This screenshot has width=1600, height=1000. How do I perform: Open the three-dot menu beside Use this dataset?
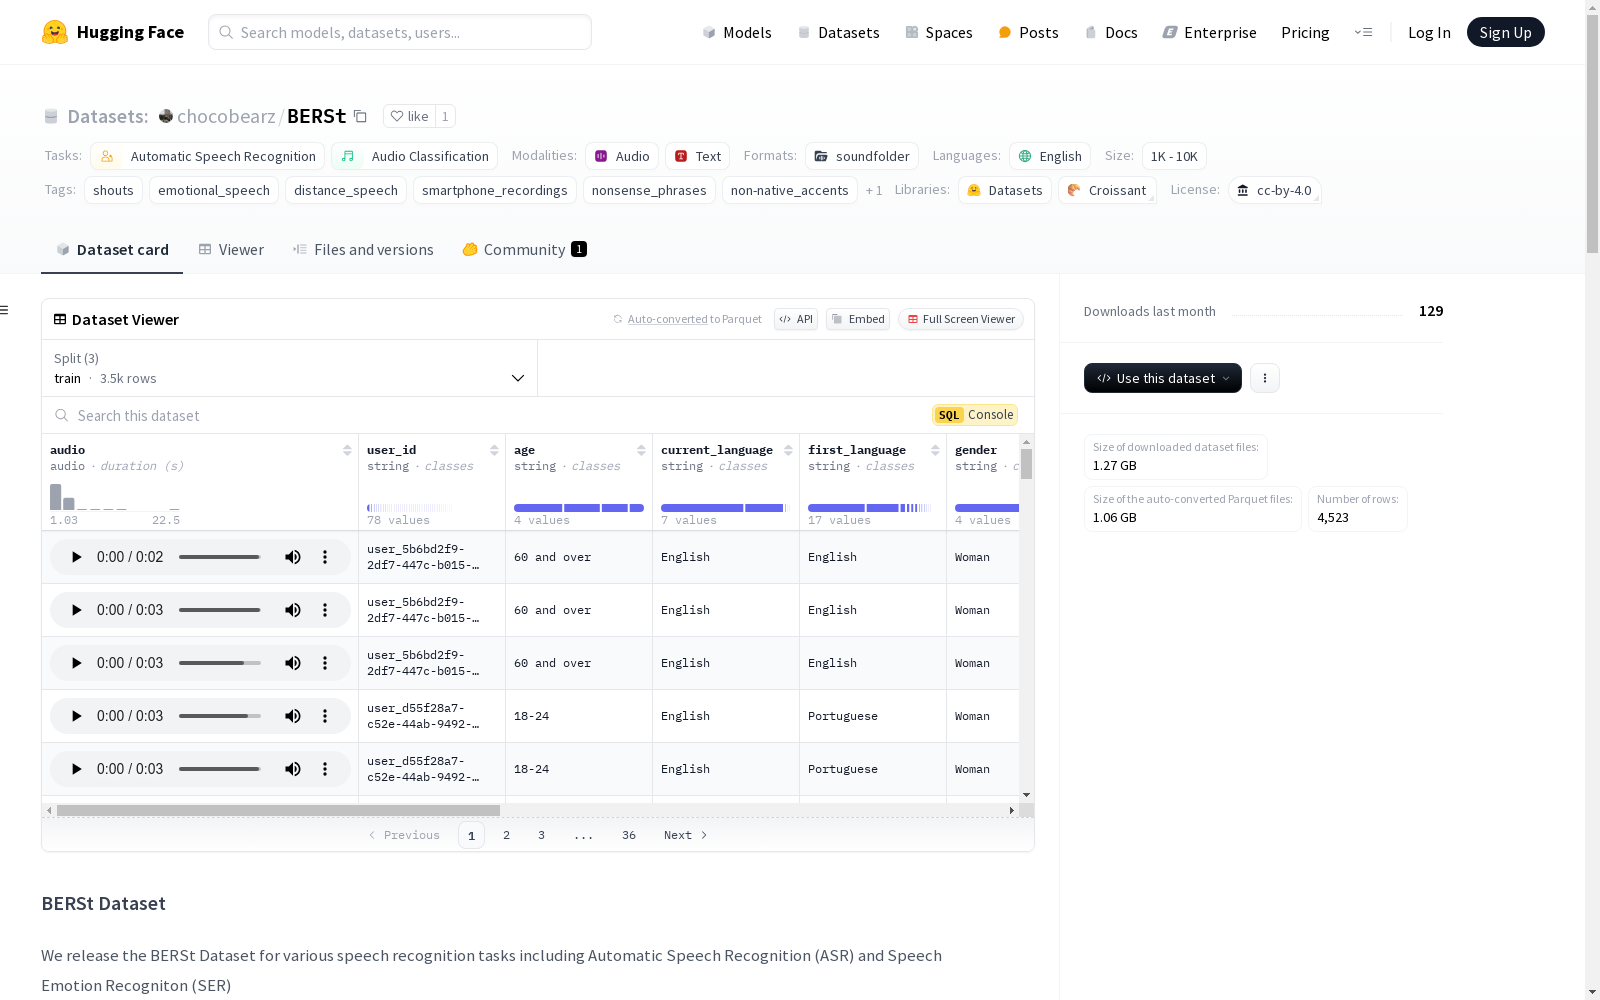pos(1264,378)
